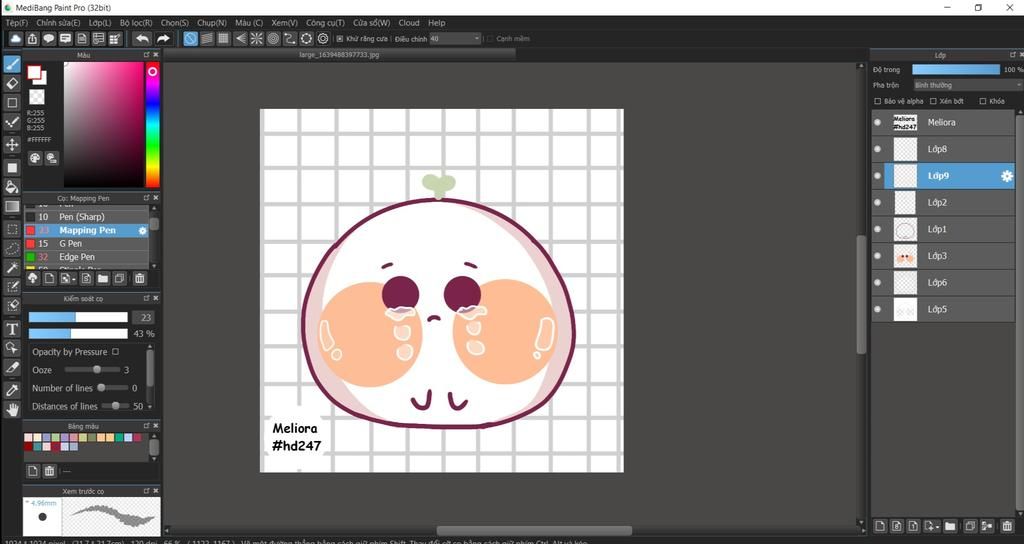Open Lớp9 layer settings gear
Screen dimensions: 1024x544
[1006, 176]
